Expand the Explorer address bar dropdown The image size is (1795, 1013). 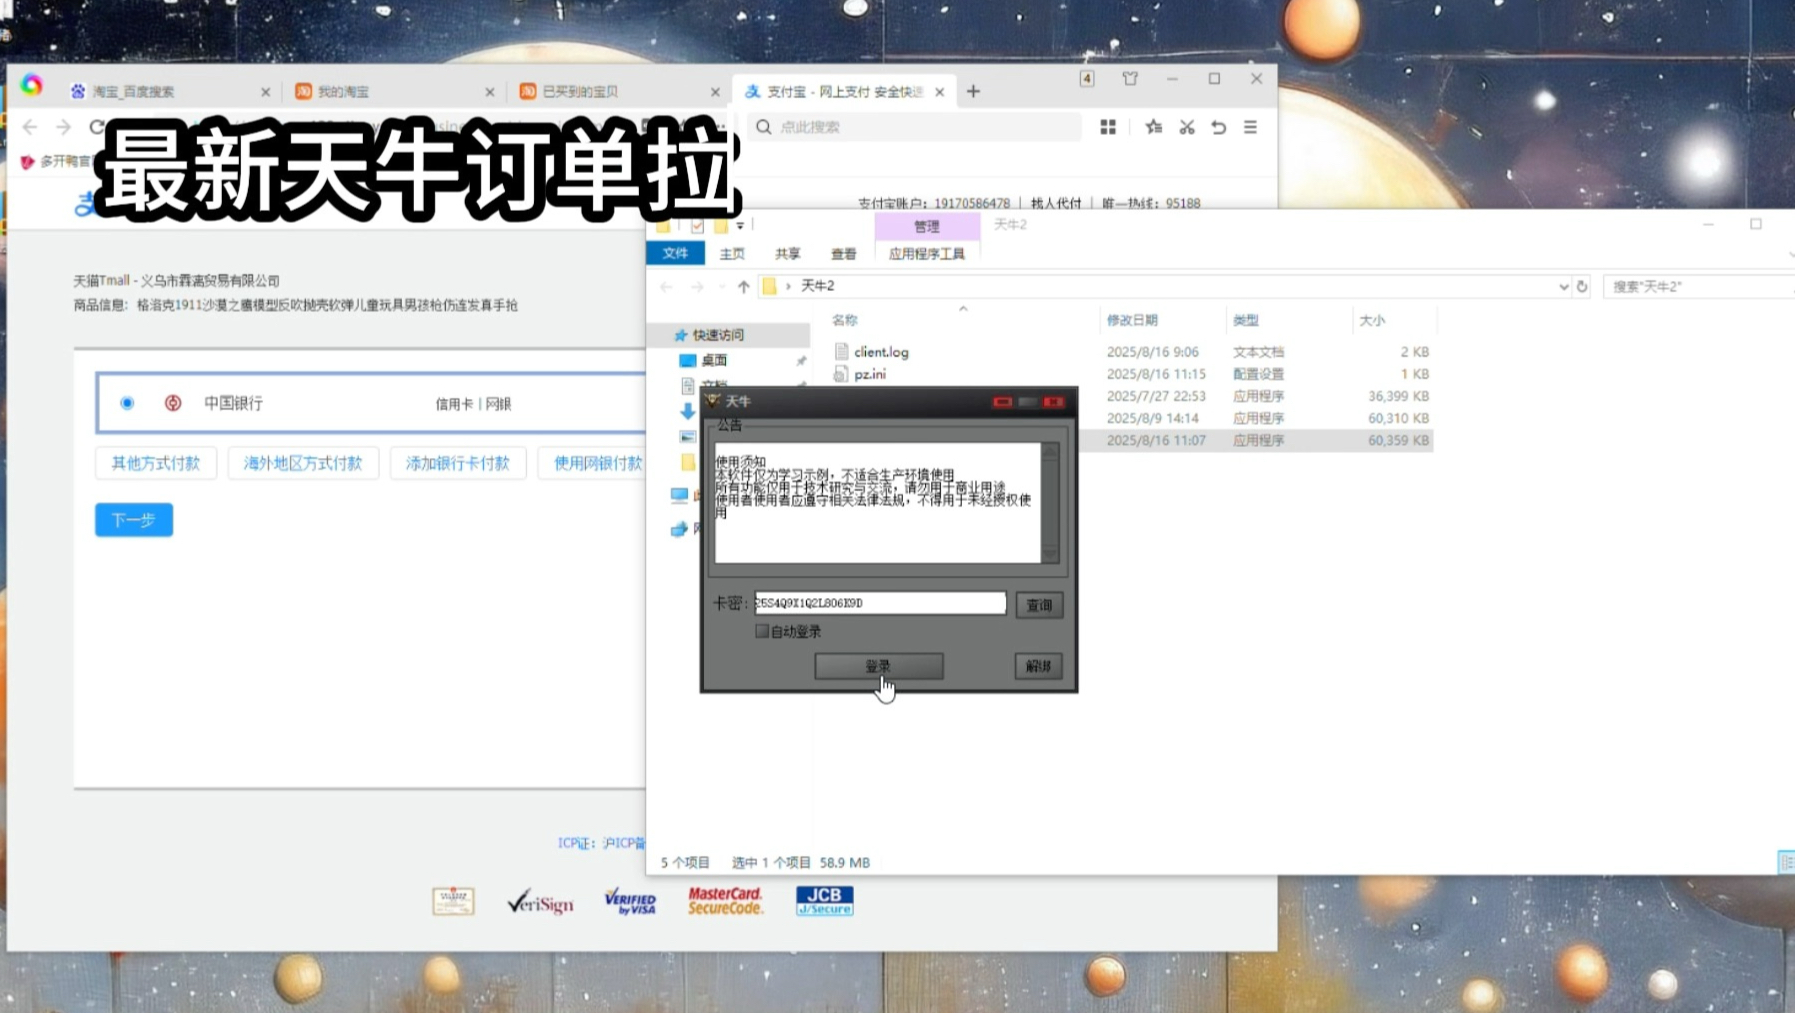(x=1563, y=286)
